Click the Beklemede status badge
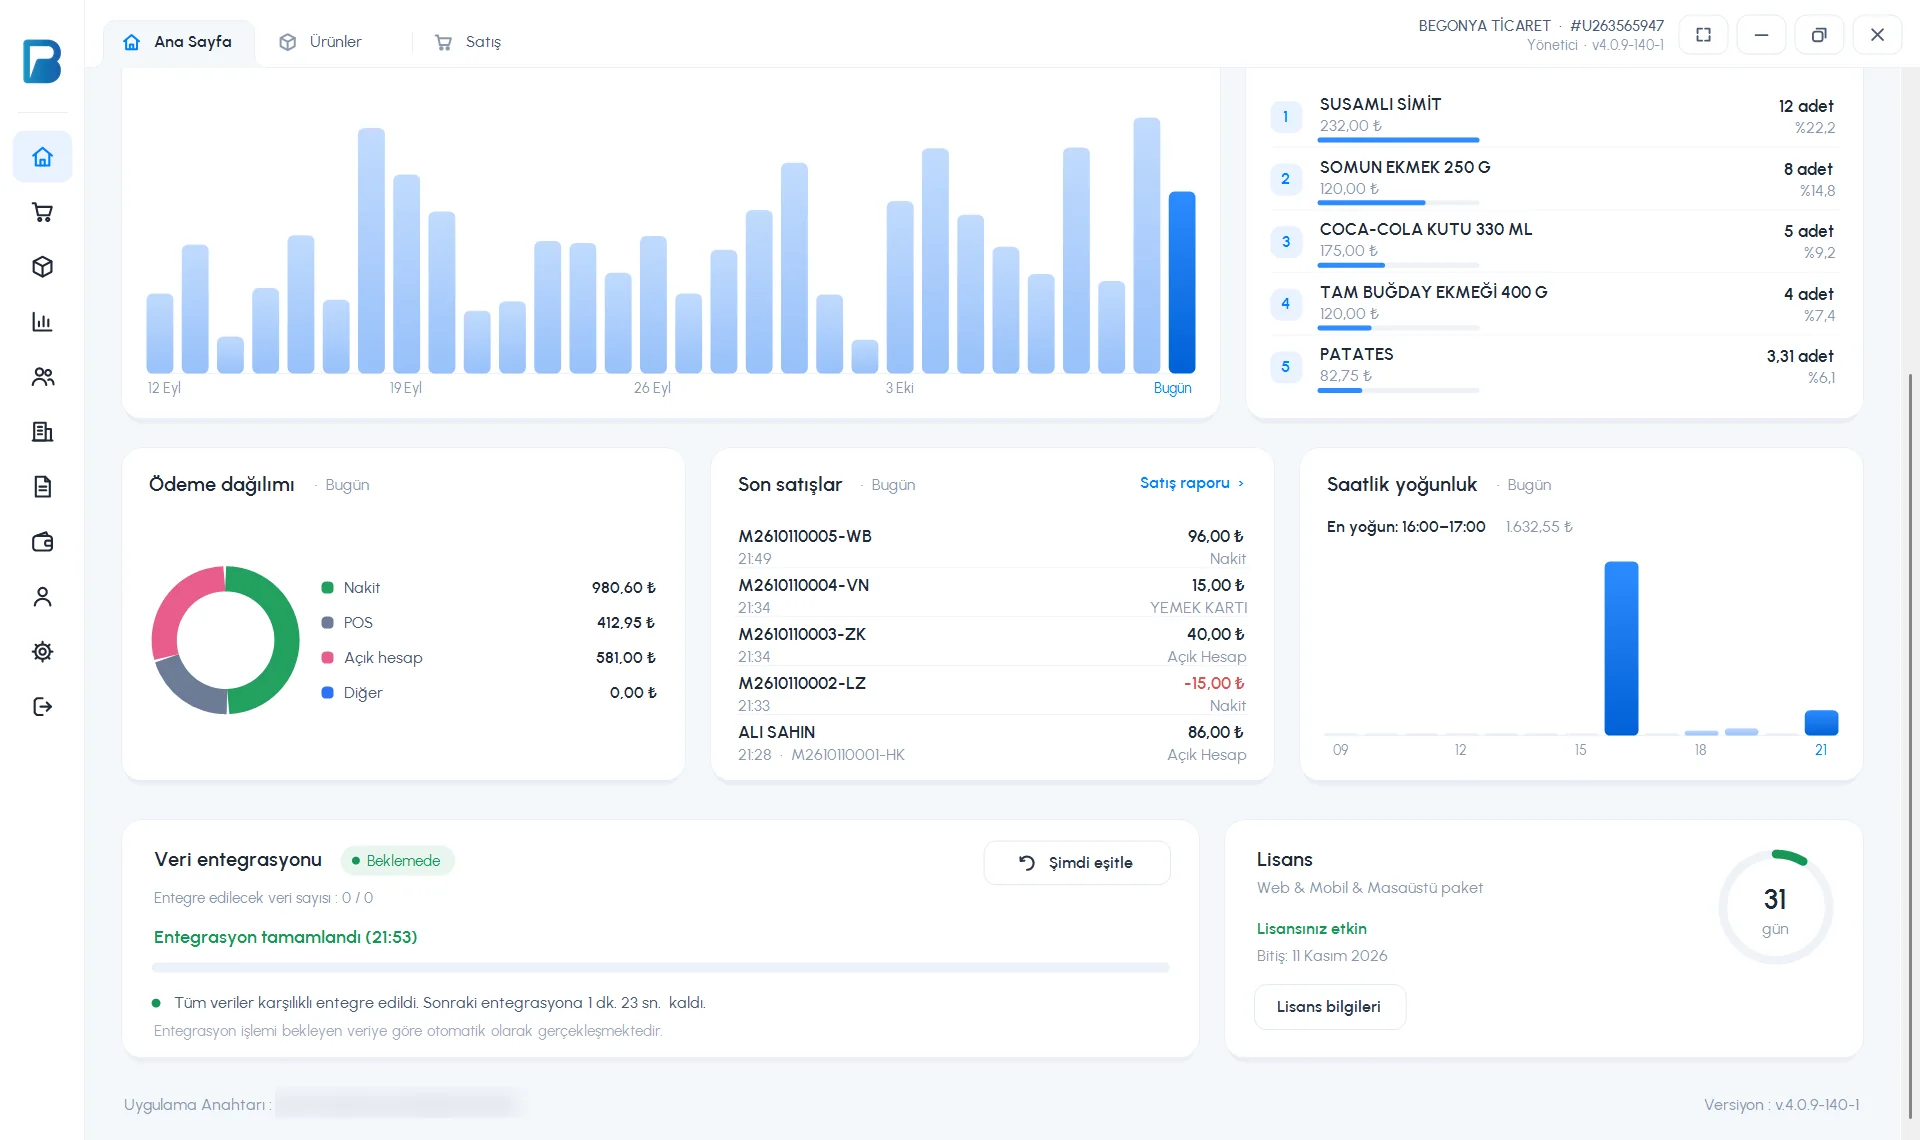This screenshot has height=1140, width=1920. click(x=397, y=861)
